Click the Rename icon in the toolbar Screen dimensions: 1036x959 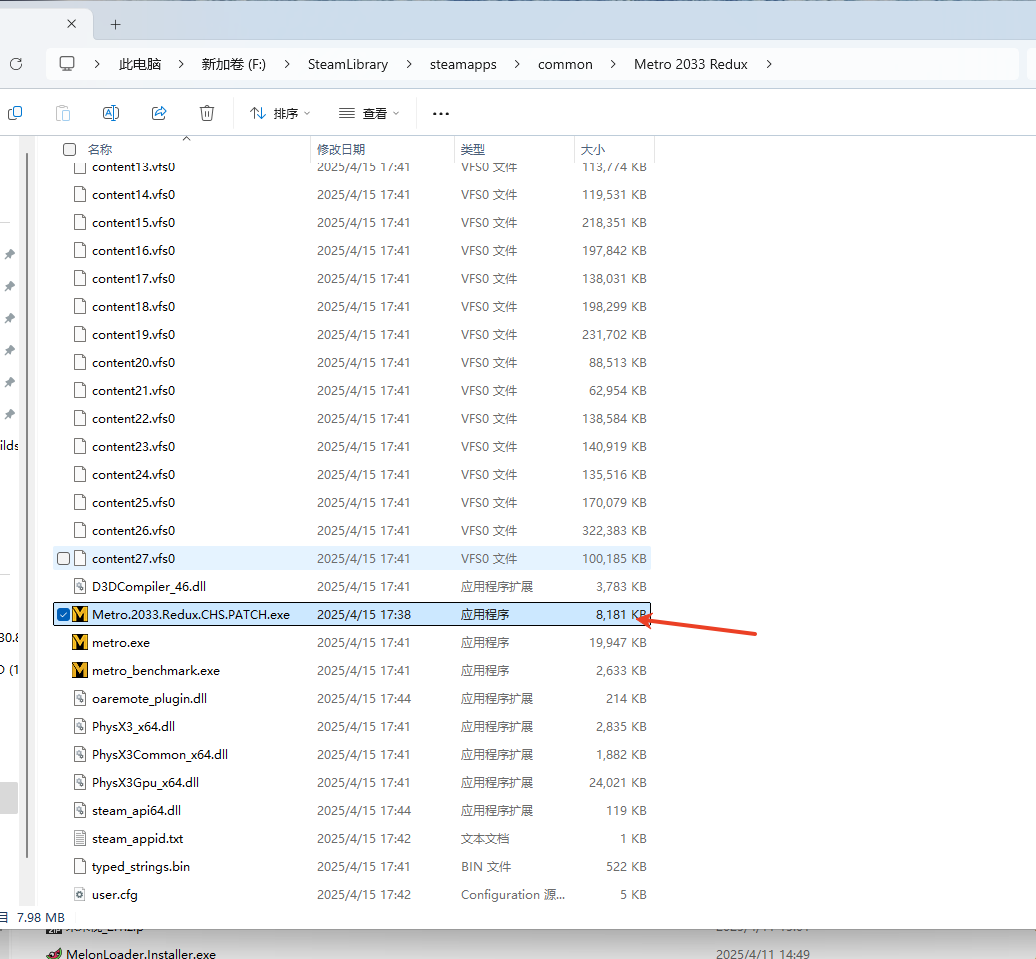click(111, 113)
